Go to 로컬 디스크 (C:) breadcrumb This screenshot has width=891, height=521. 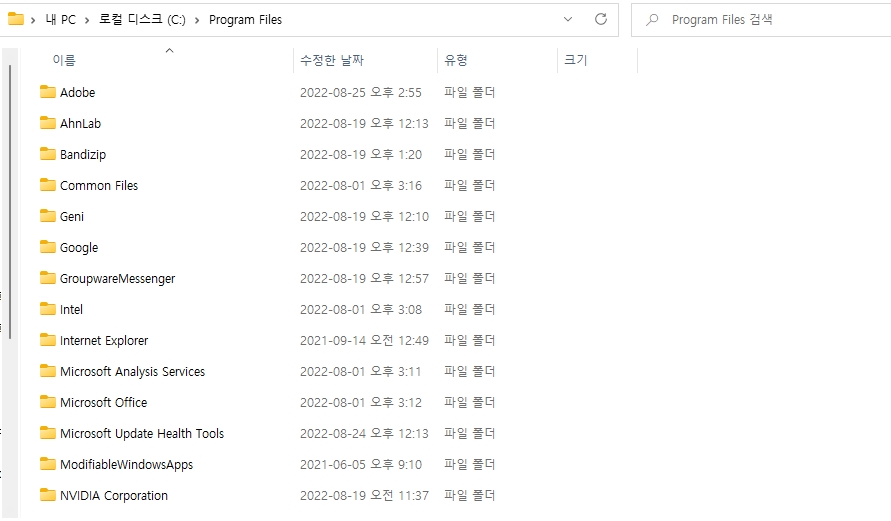point(142,20)
